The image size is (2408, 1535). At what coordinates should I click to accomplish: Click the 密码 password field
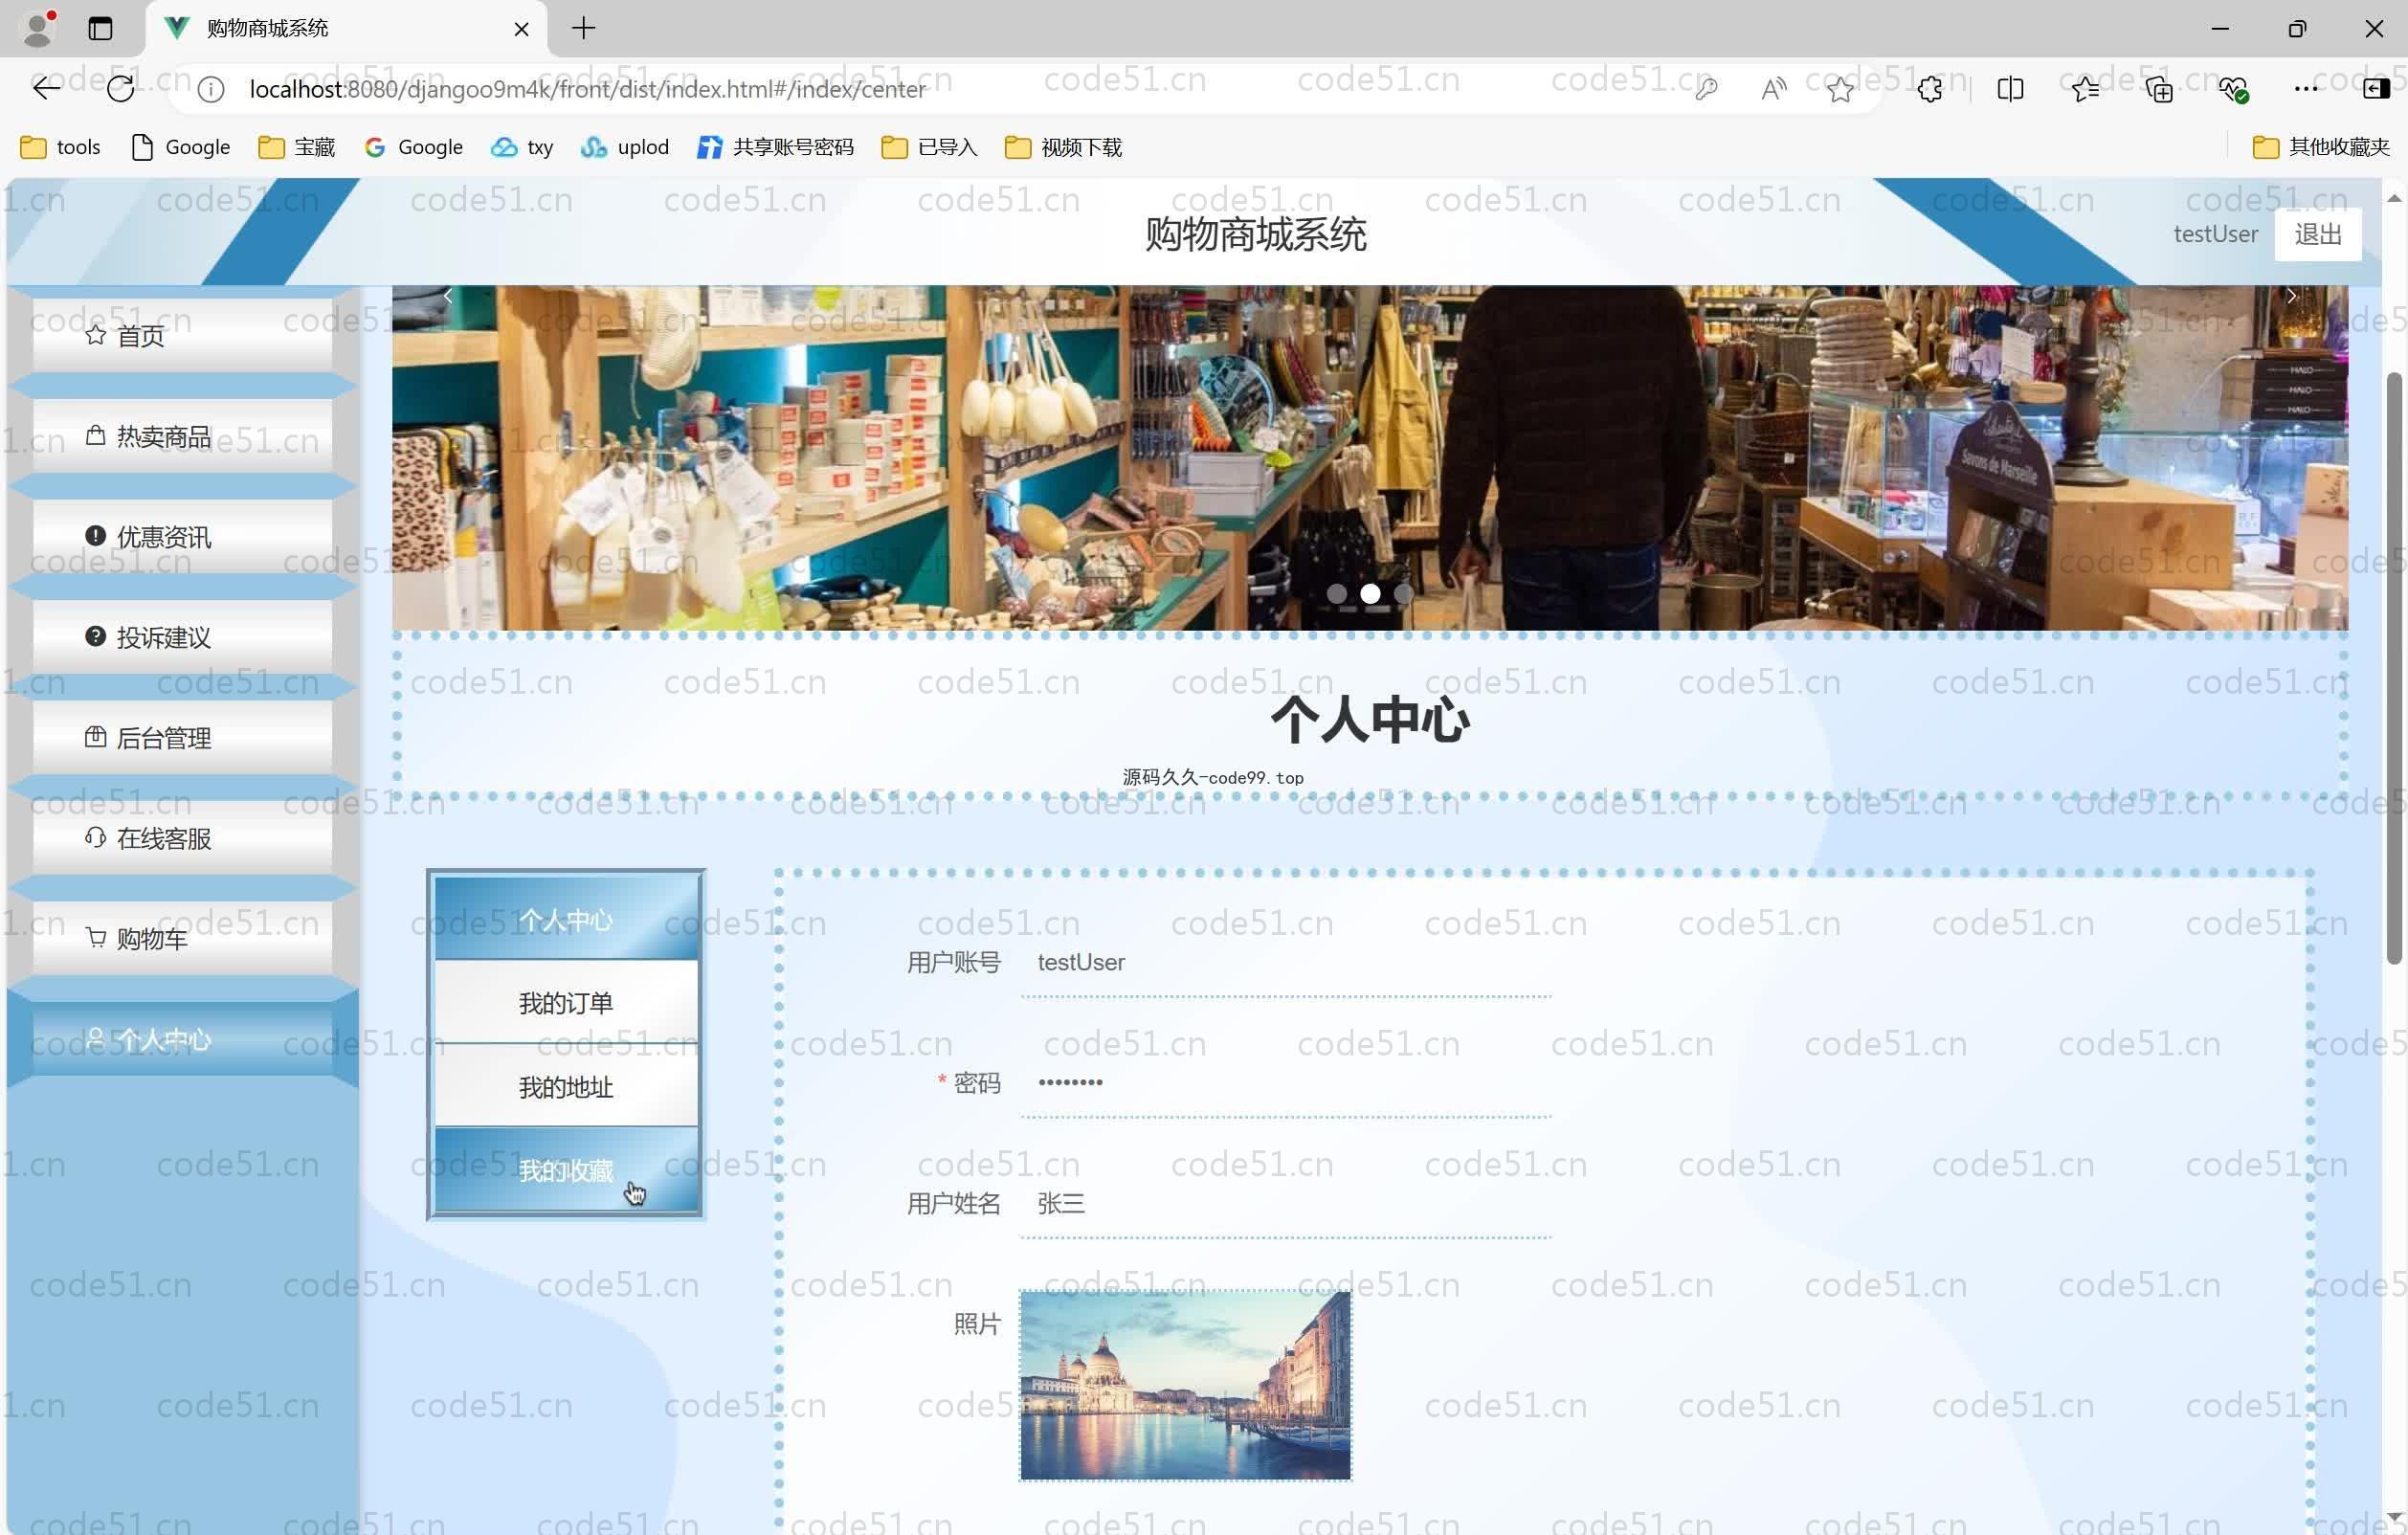(1286, 1083)
